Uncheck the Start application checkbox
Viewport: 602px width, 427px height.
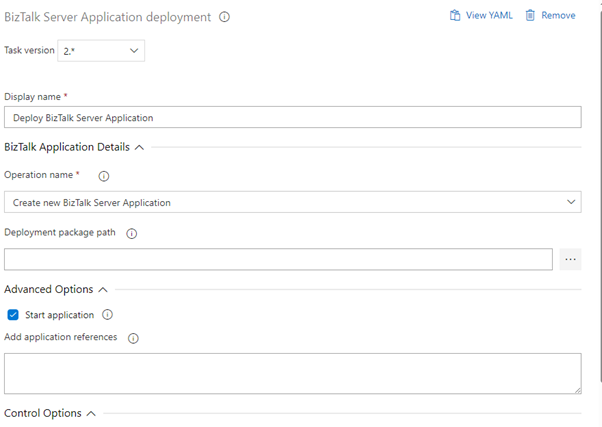[x=13, y=315]
